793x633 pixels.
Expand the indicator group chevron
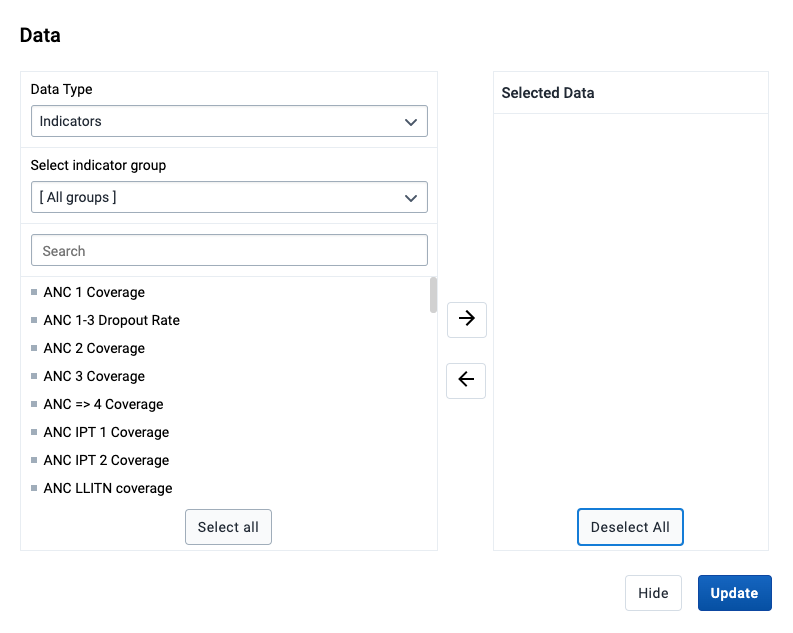[411, 198]
